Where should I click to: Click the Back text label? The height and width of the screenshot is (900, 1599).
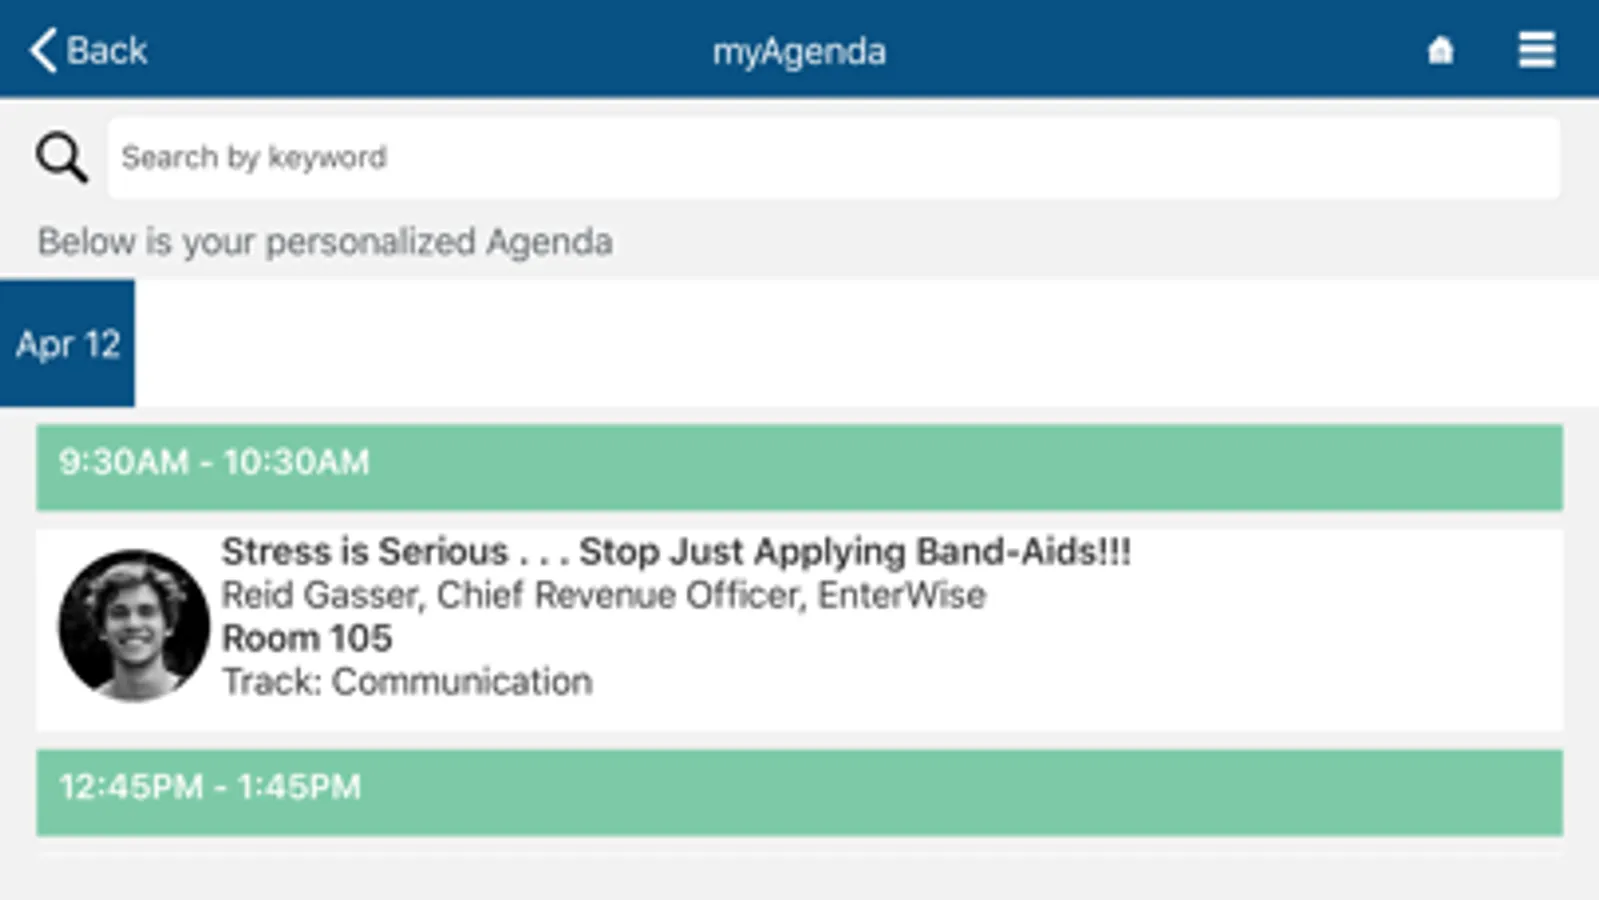[x=107, y=50]
